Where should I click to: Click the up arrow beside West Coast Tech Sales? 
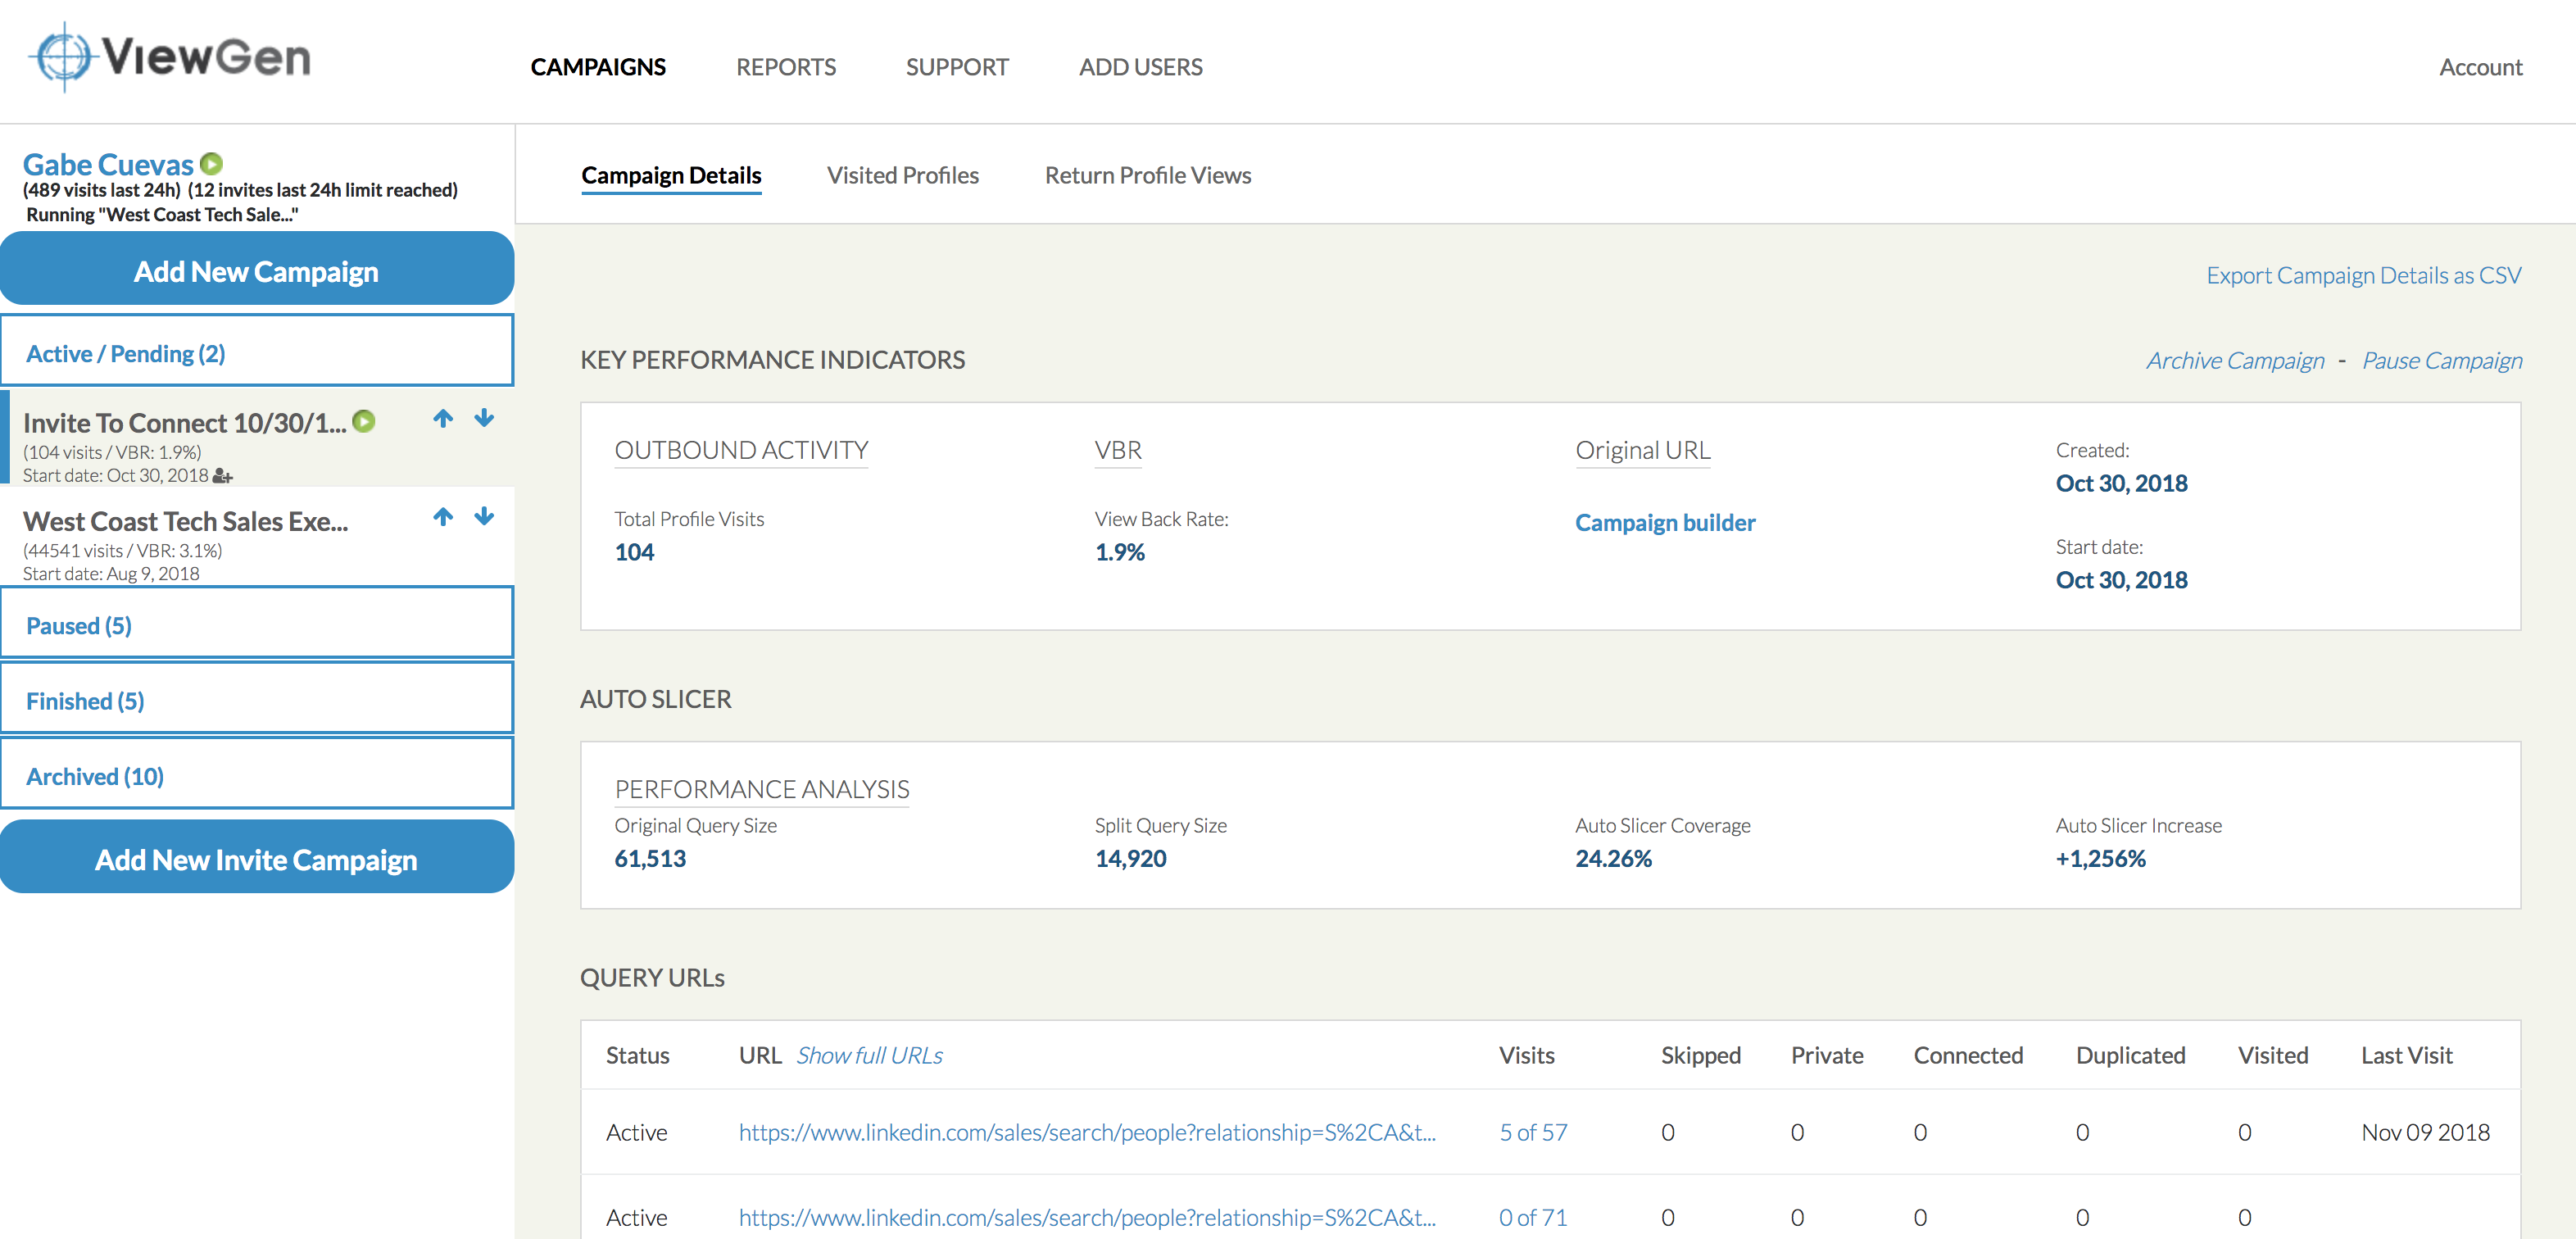point(443,517)
